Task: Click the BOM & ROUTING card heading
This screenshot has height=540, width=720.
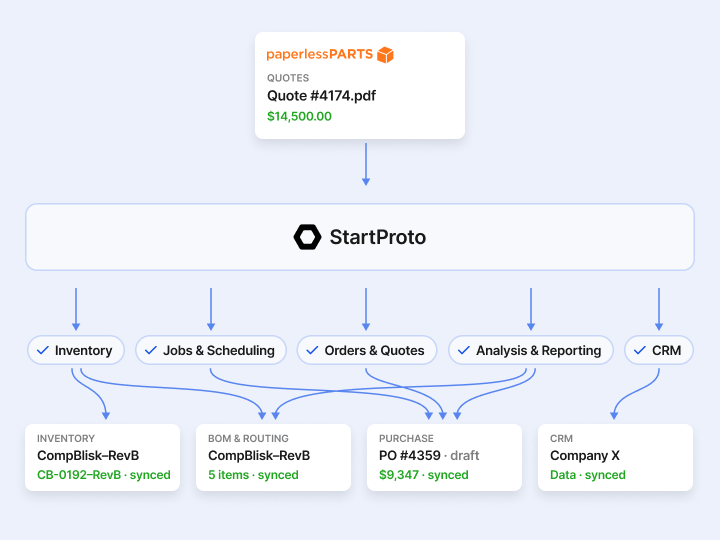Action: coord(248,439)
